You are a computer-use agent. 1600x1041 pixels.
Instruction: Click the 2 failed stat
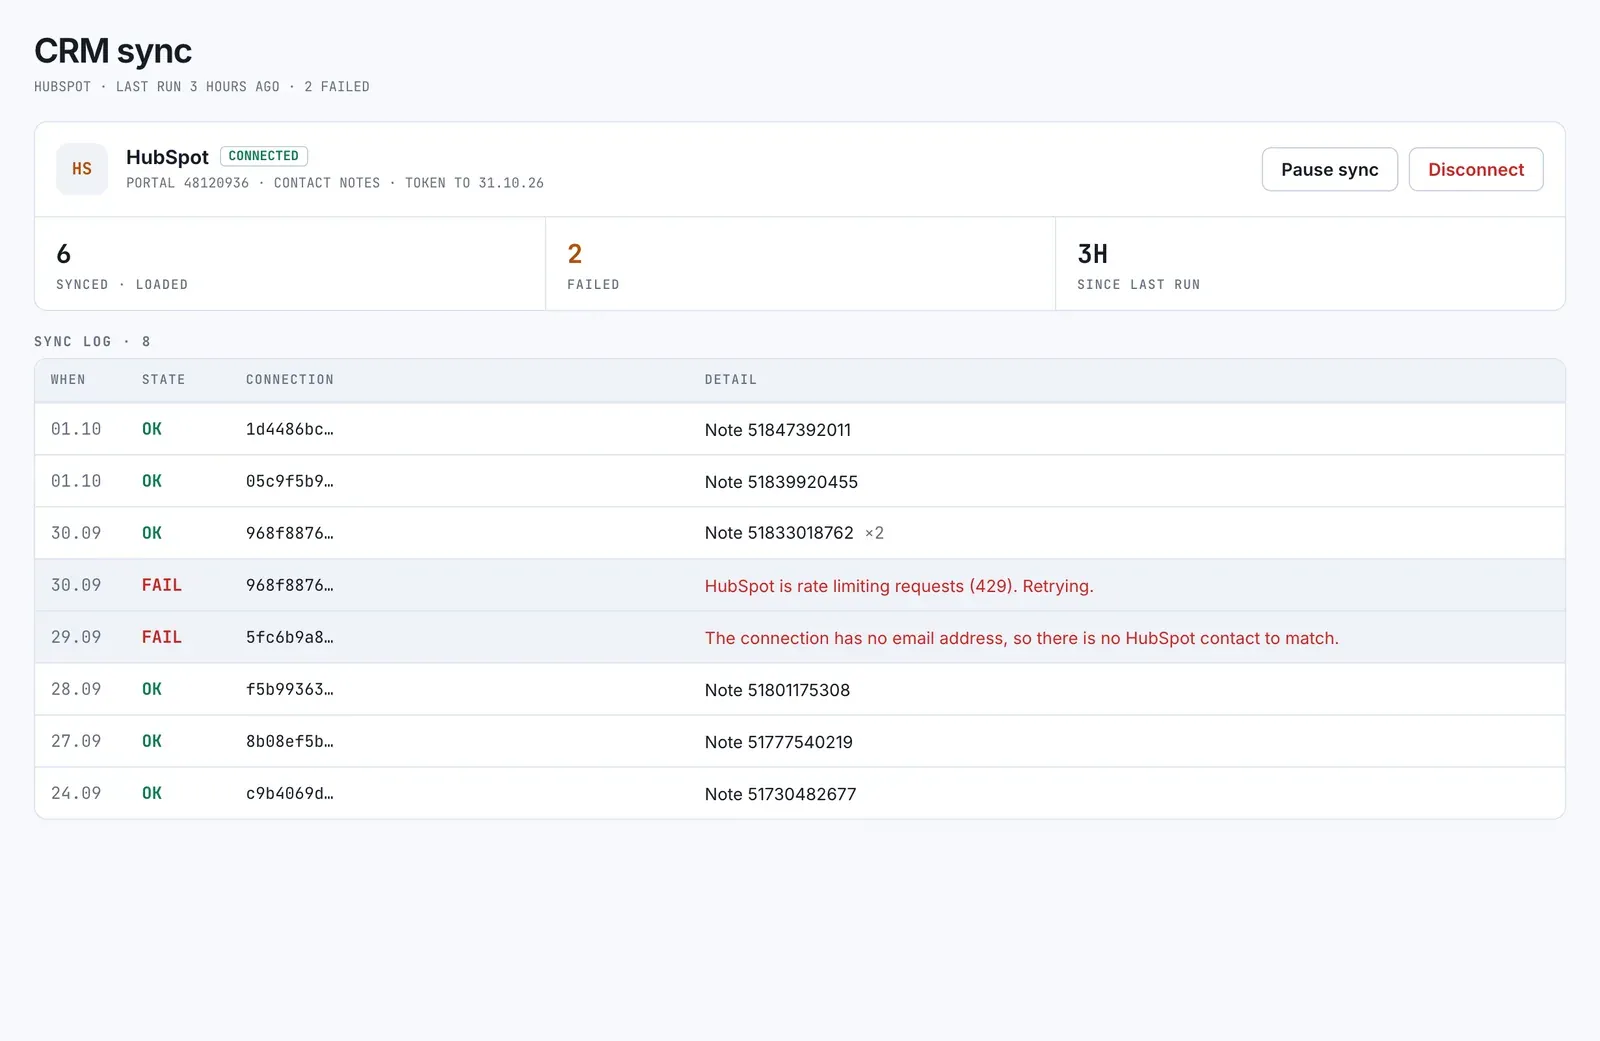pyautogui.click(x=800, y=264)
